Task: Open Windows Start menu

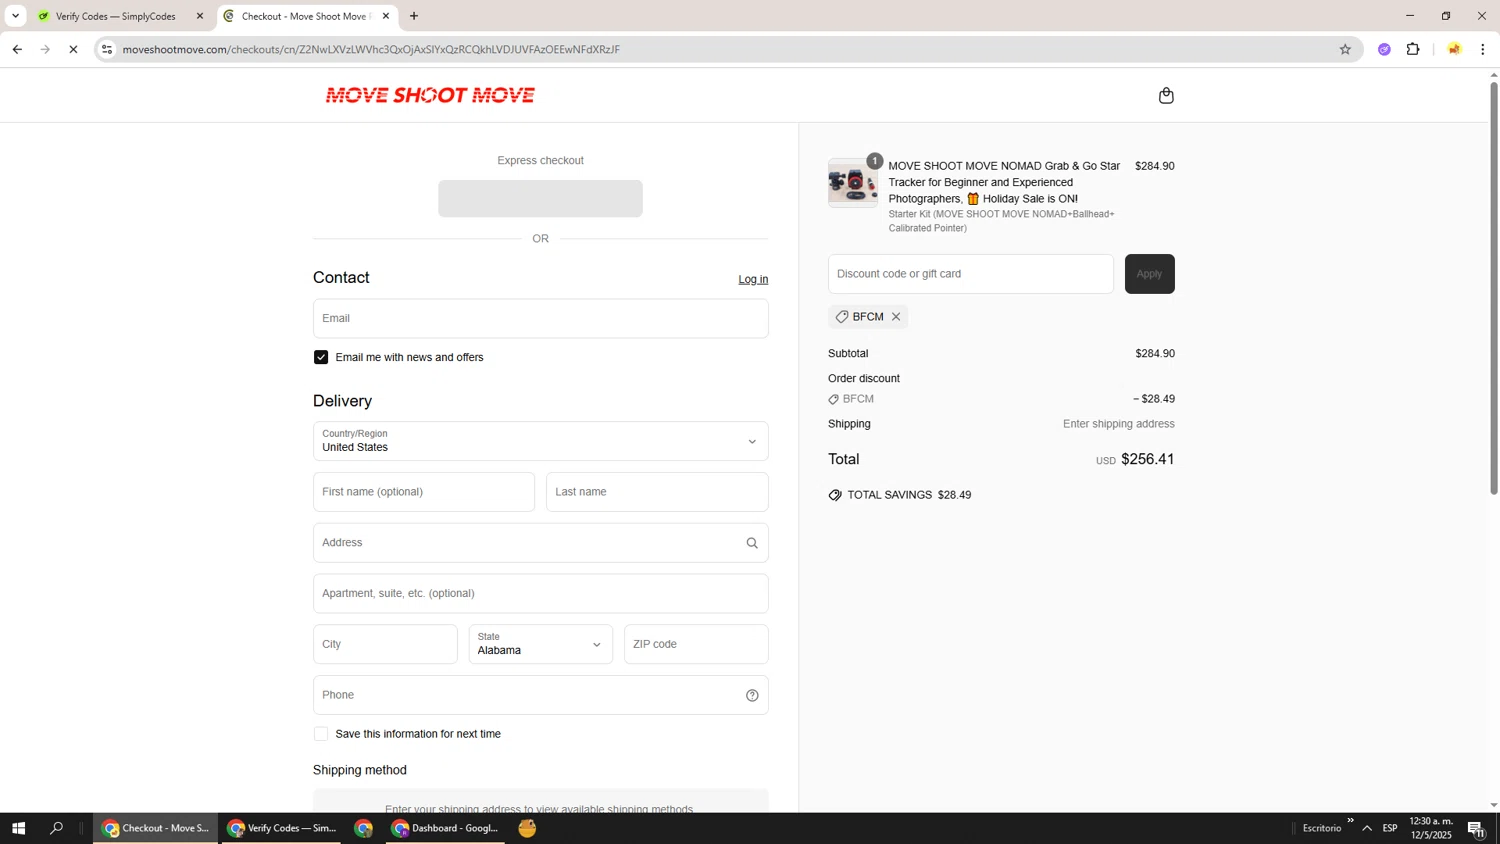Action: click(18, 828)
